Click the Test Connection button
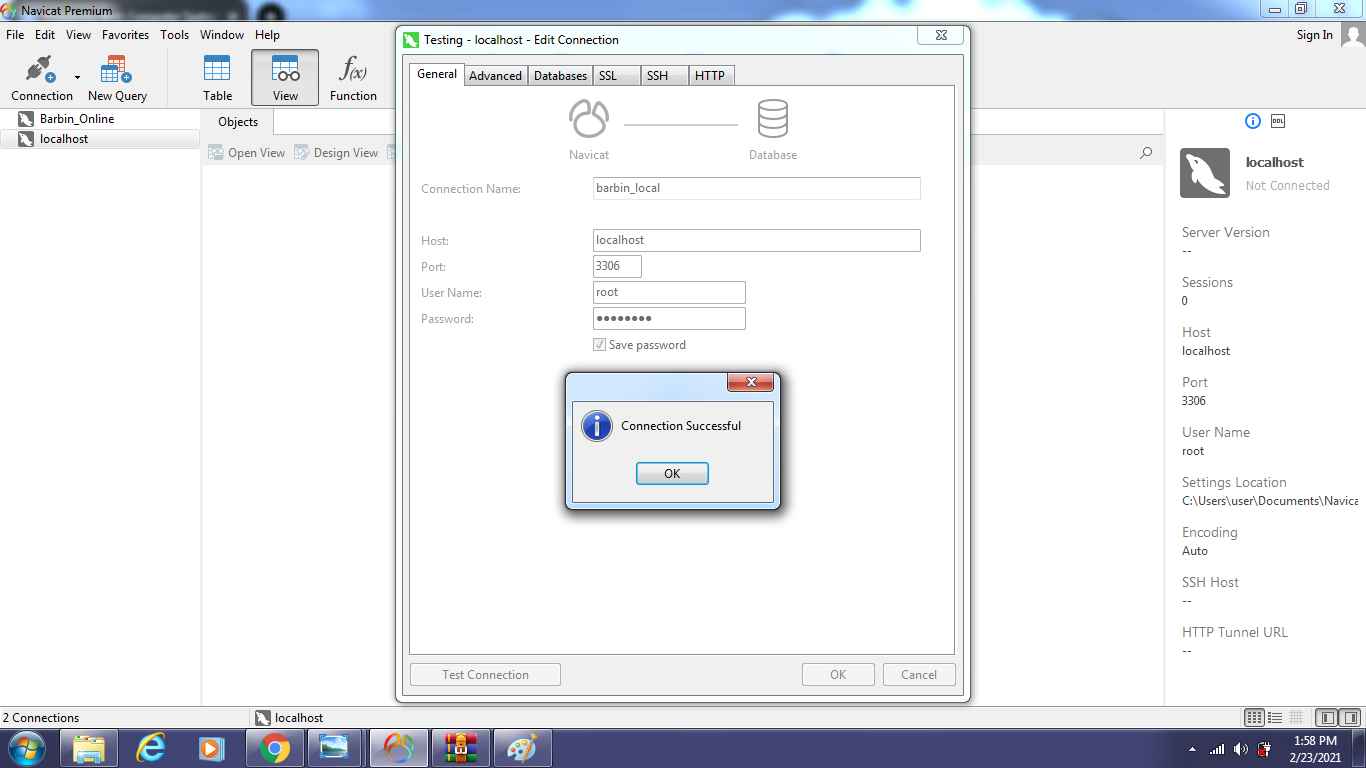1366x768 pixels. click(x=485, y=675)
